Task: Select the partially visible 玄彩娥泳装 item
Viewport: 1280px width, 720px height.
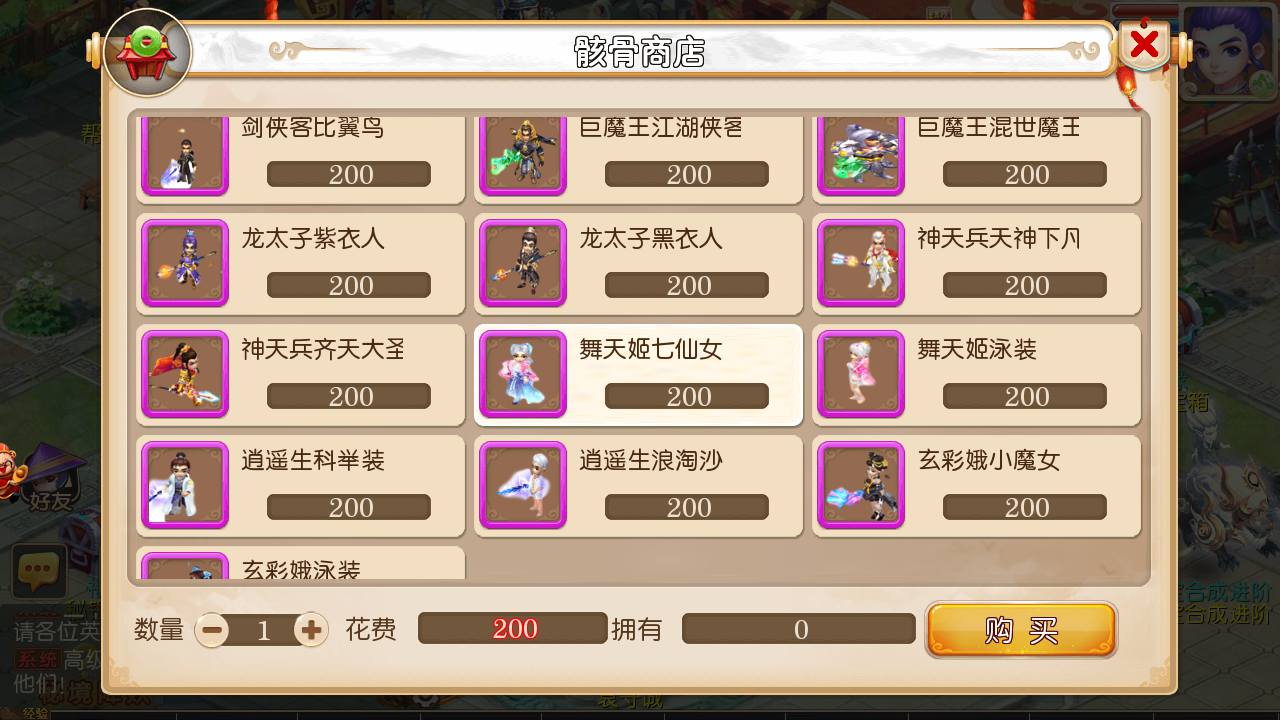Action: (301, 563)
